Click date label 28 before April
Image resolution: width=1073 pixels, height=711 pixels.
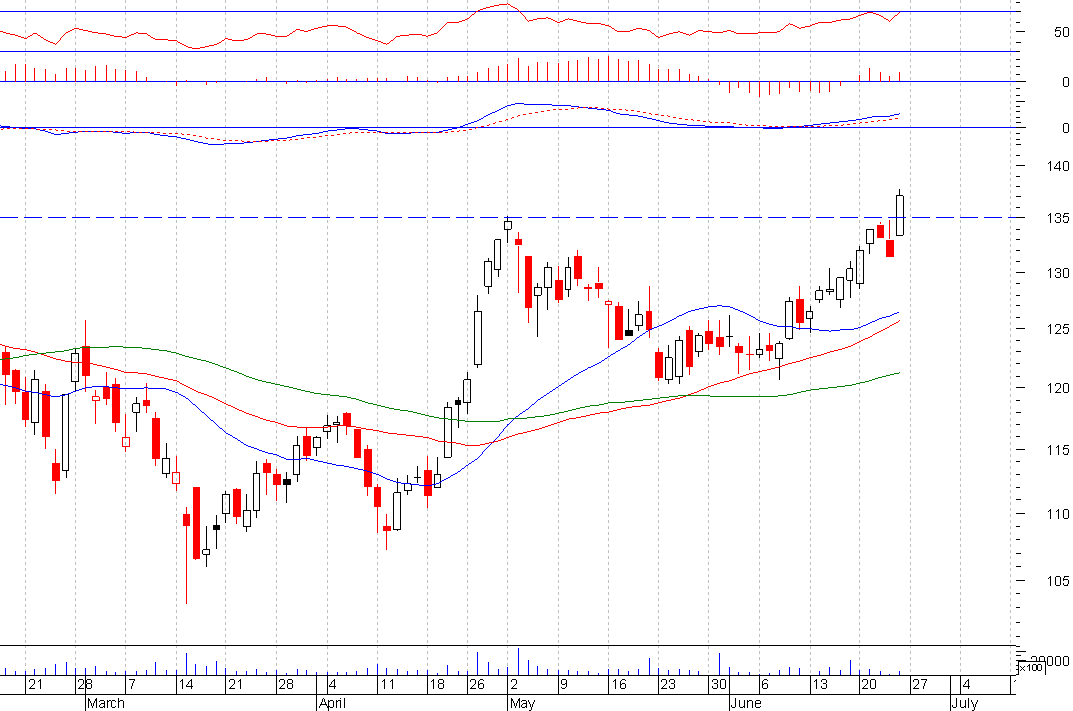tap(285, 684)
